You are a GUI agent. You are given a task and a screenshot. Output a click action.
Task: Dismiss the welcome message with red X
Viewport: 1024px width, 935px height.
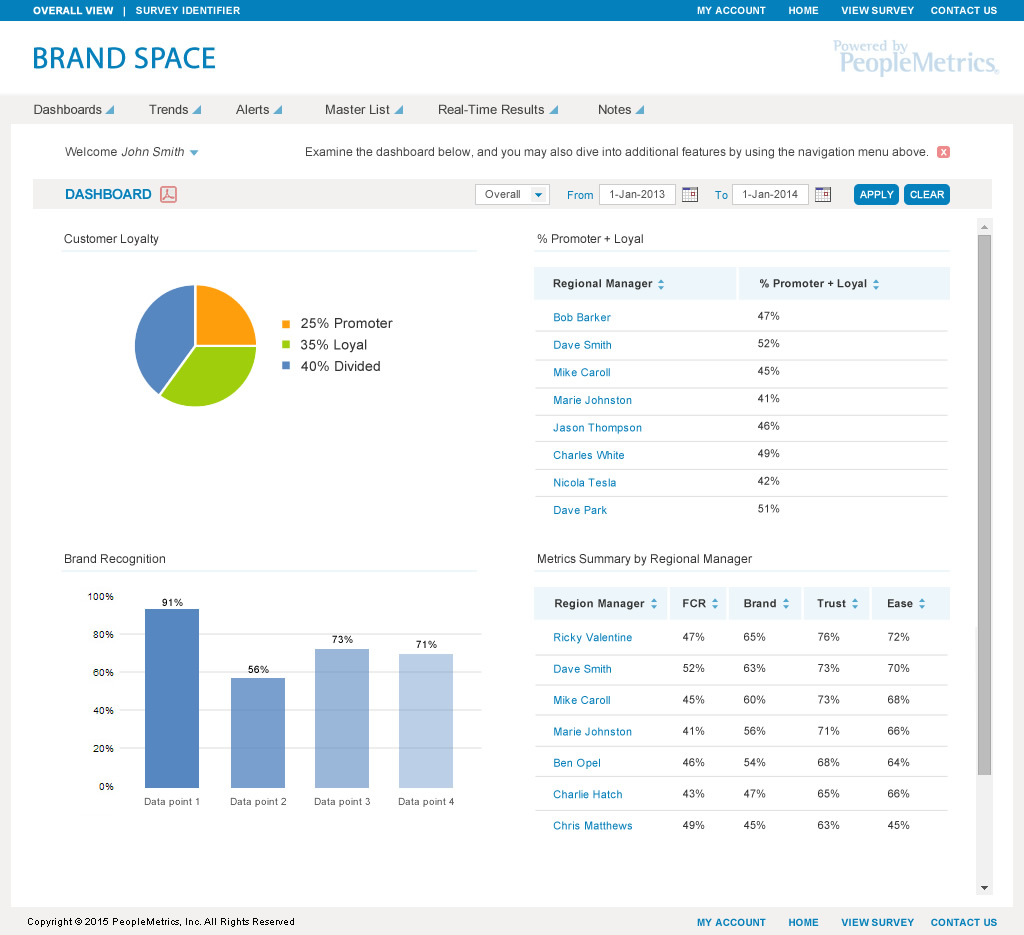[943, 152]
